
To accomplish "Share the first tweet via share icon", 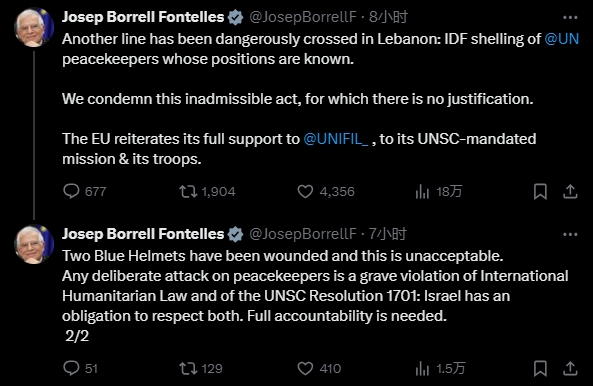I will point(570,191).
